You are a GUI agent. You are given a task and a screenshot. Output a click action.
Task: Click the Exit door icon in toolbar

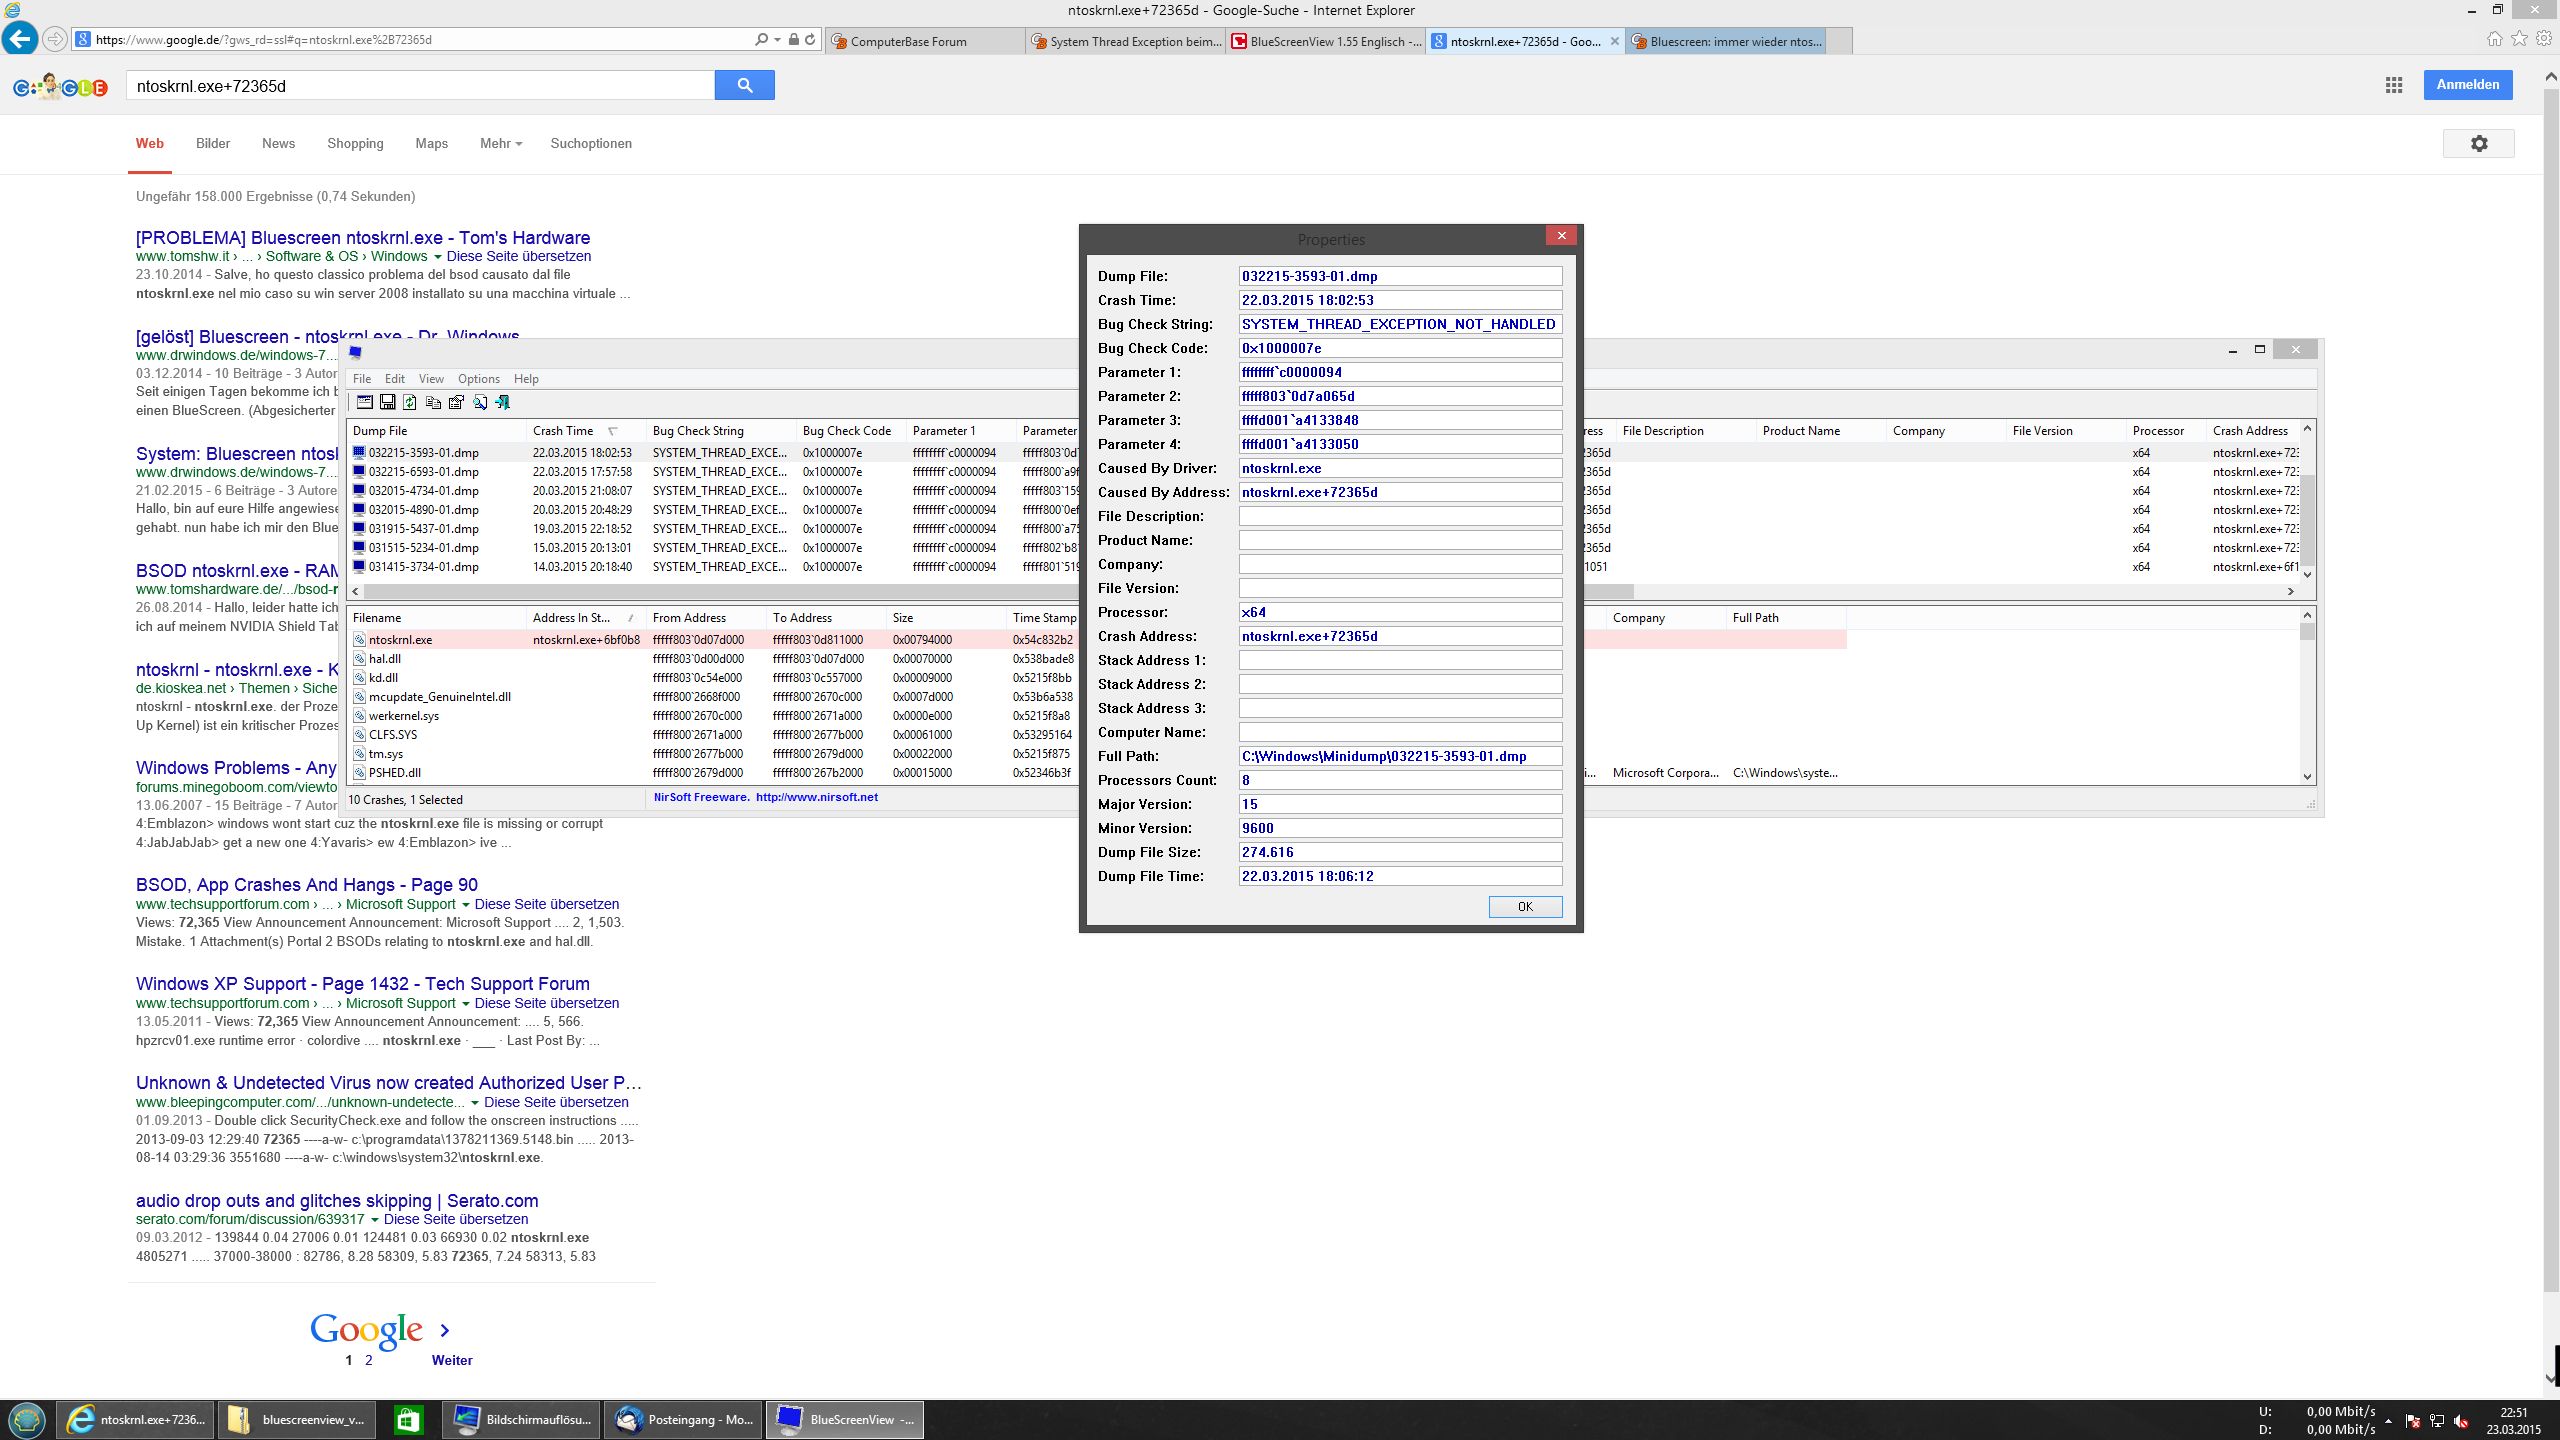coord(503,402)
